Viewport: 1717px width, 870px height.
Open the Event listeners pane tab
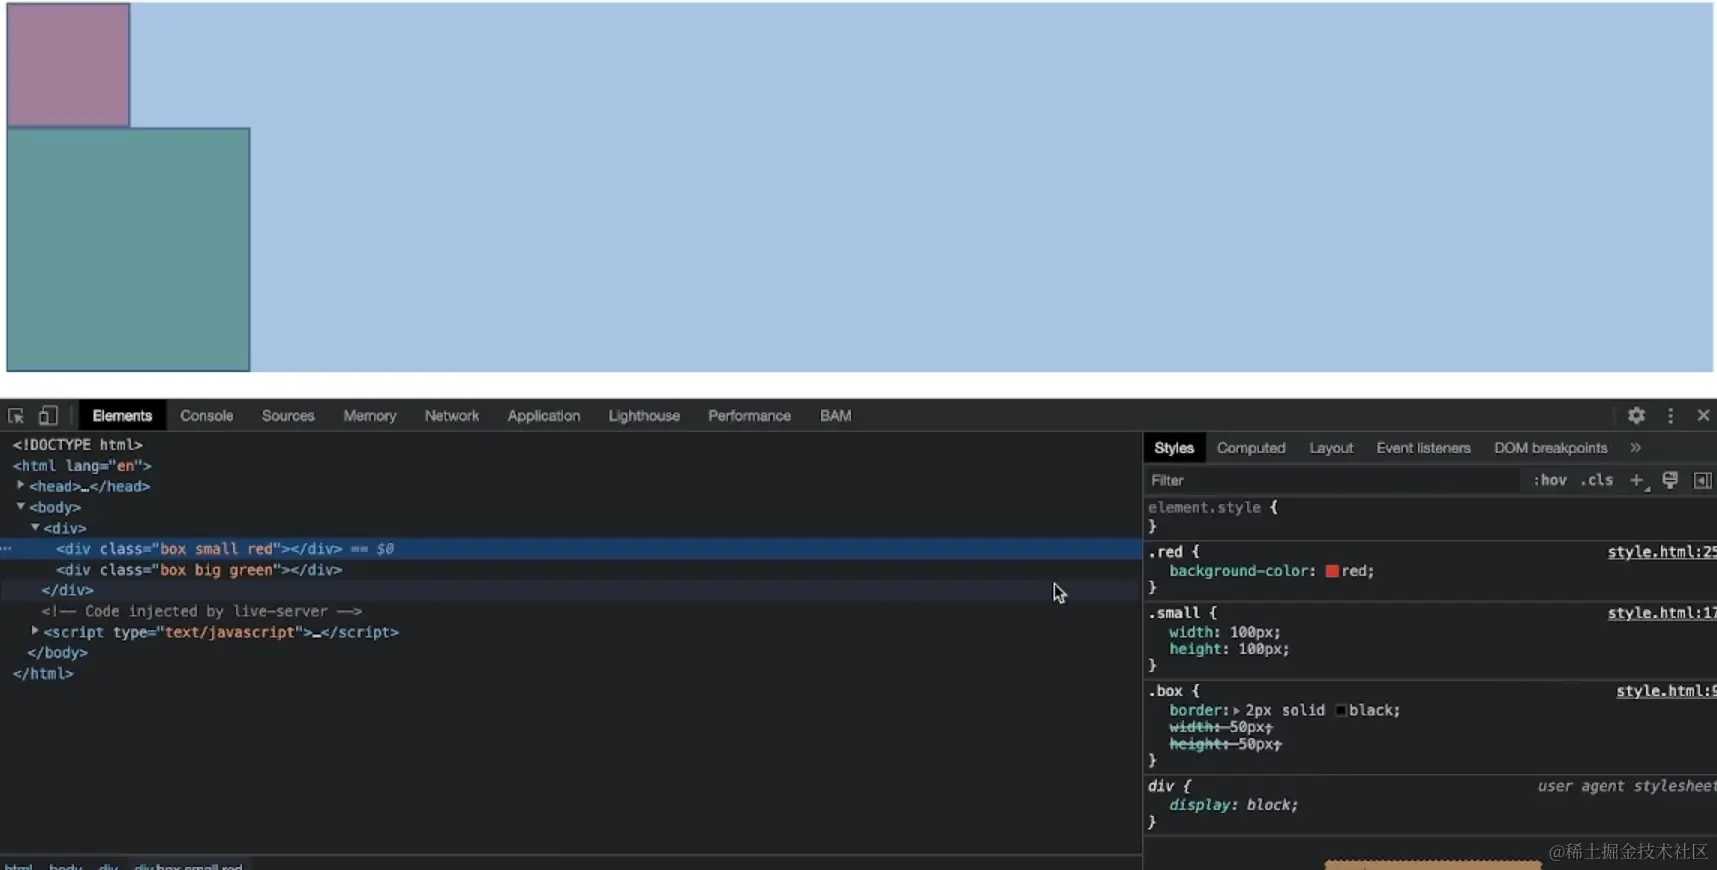1423,448
